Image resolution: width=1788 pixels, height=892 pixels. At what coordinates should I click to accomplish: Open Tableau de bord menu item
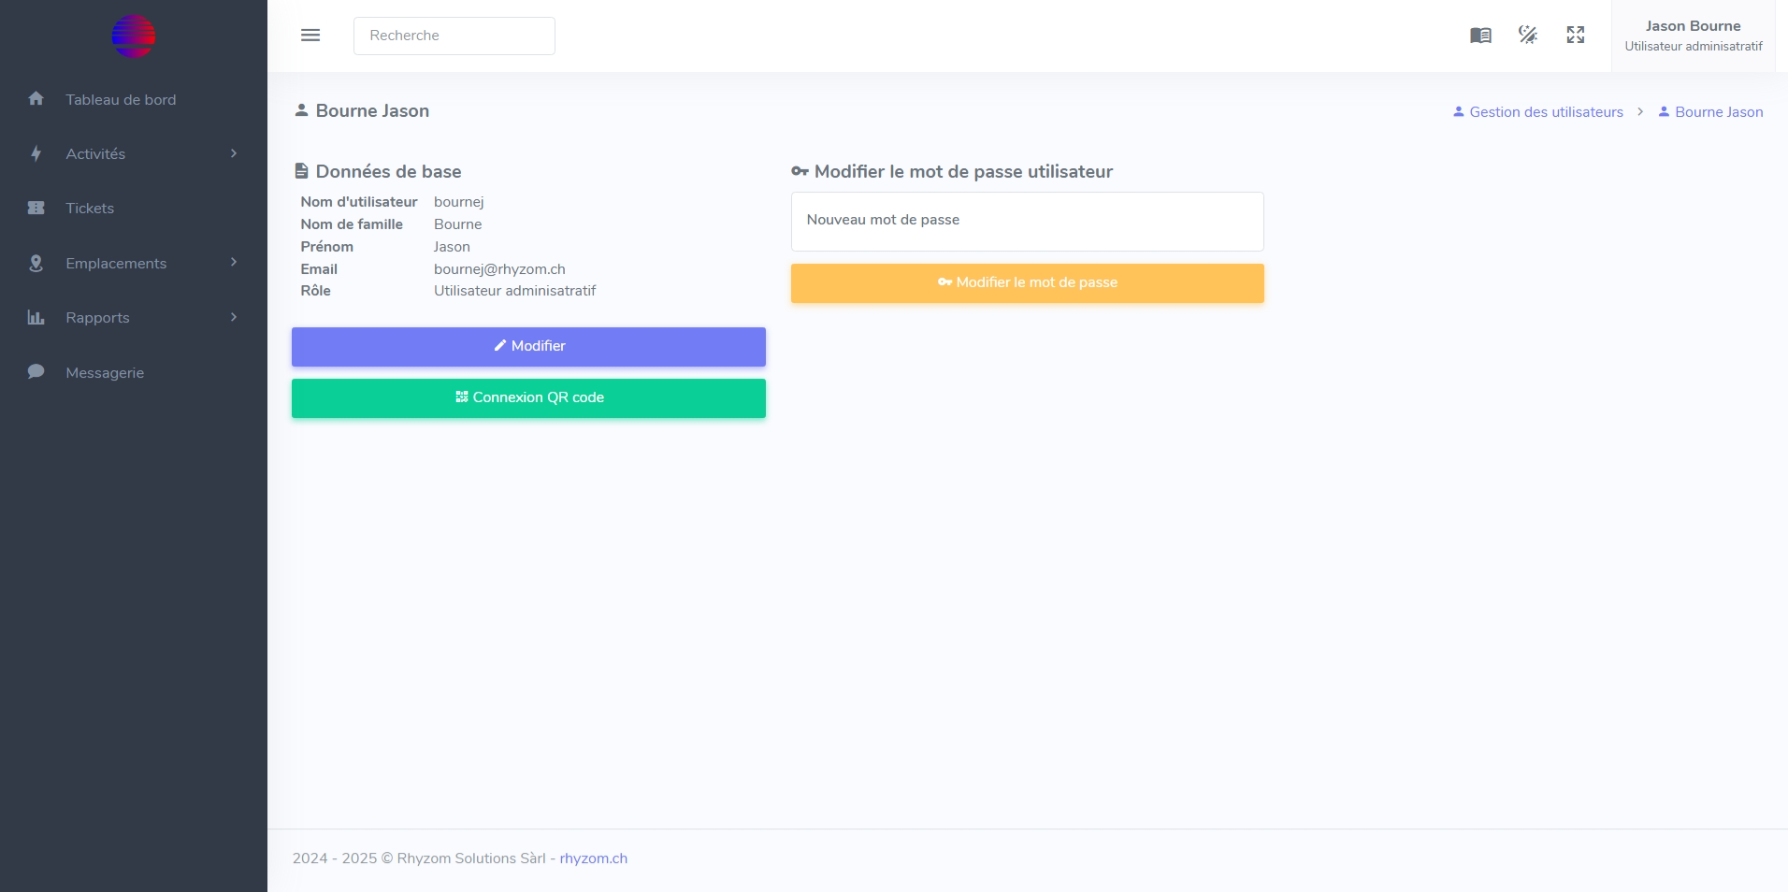tap(121, 100)
